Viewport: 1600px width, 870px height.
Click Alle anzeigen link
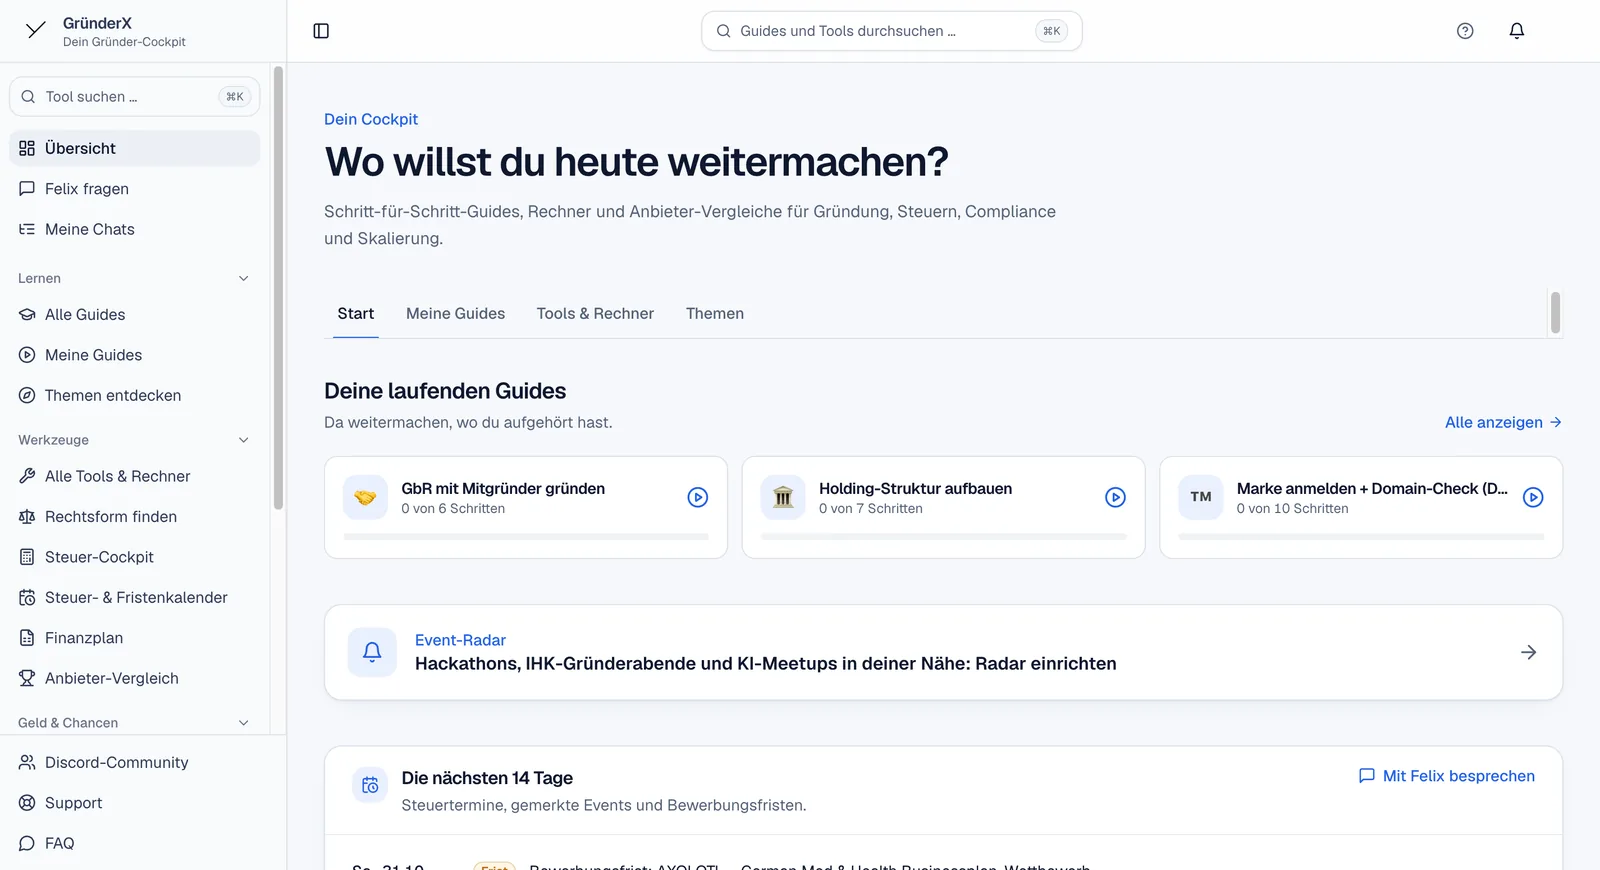point(1503,422)
